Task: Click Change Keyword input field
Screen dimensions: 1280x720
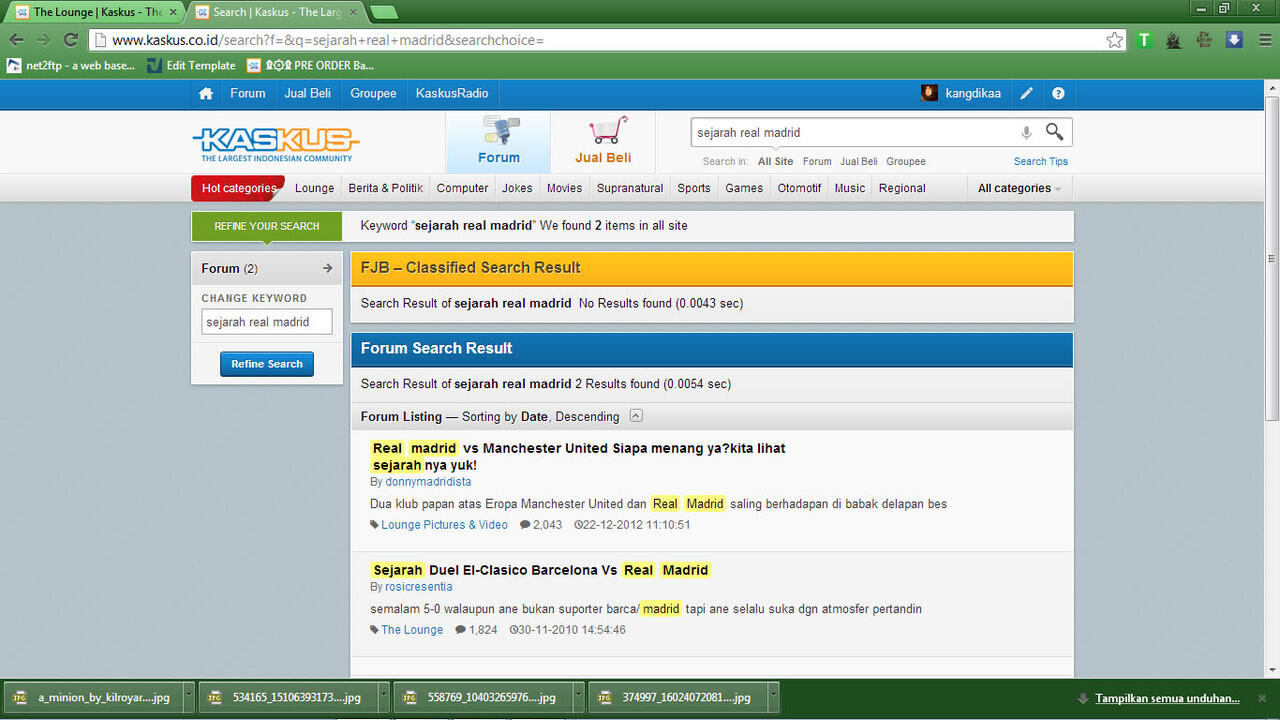Action: tap(267, 322)
